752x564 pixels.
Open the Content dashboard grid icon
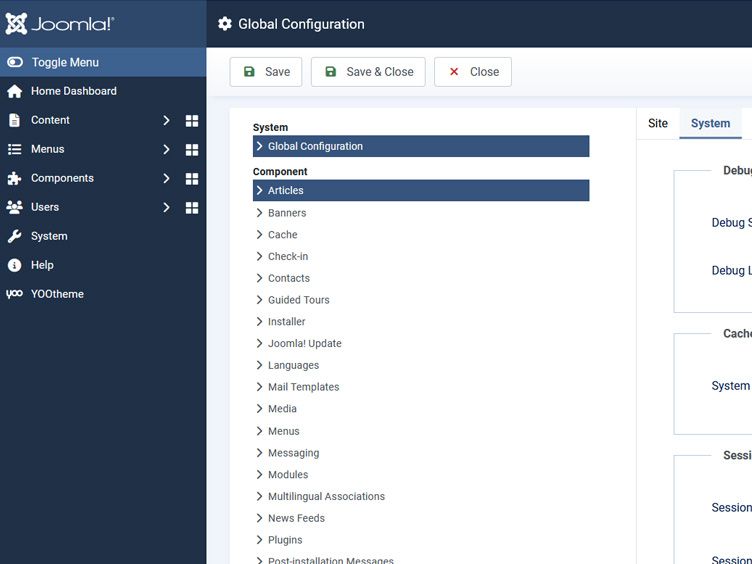(192, 121)
